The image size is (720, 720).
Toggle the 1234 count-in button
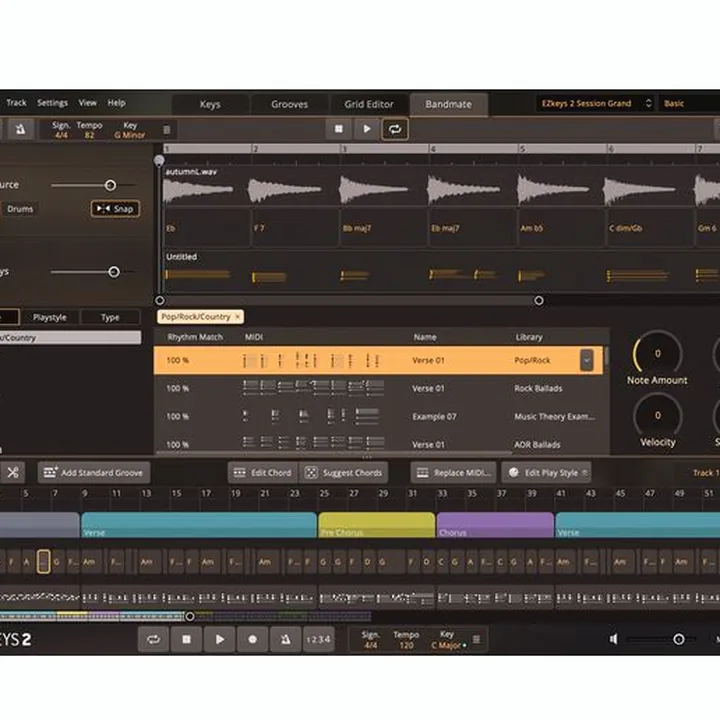tap(318, 639)
